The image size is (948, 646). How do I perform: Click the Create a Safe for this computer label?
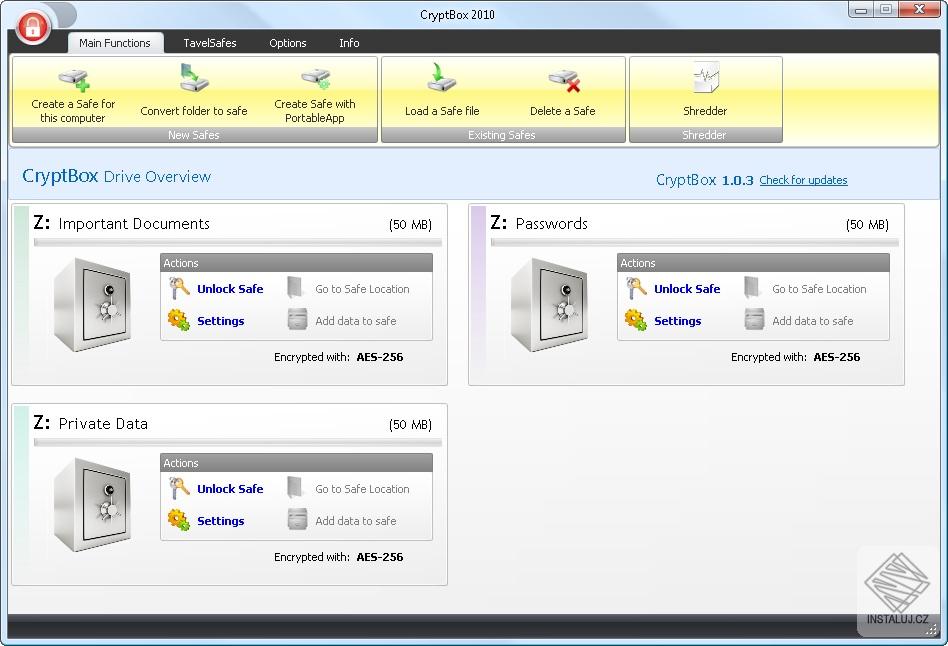[x=73, y=111]
